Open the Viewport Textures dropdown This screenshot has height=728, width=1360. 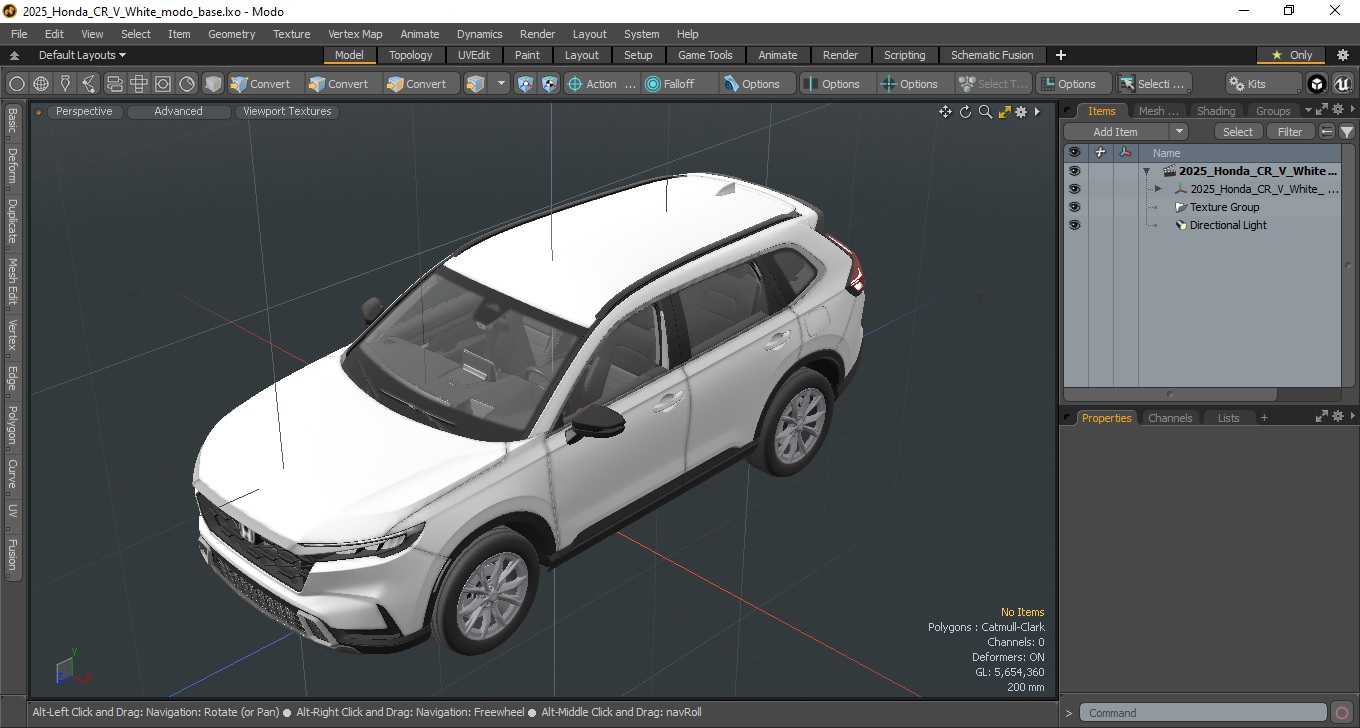[287, 112]
